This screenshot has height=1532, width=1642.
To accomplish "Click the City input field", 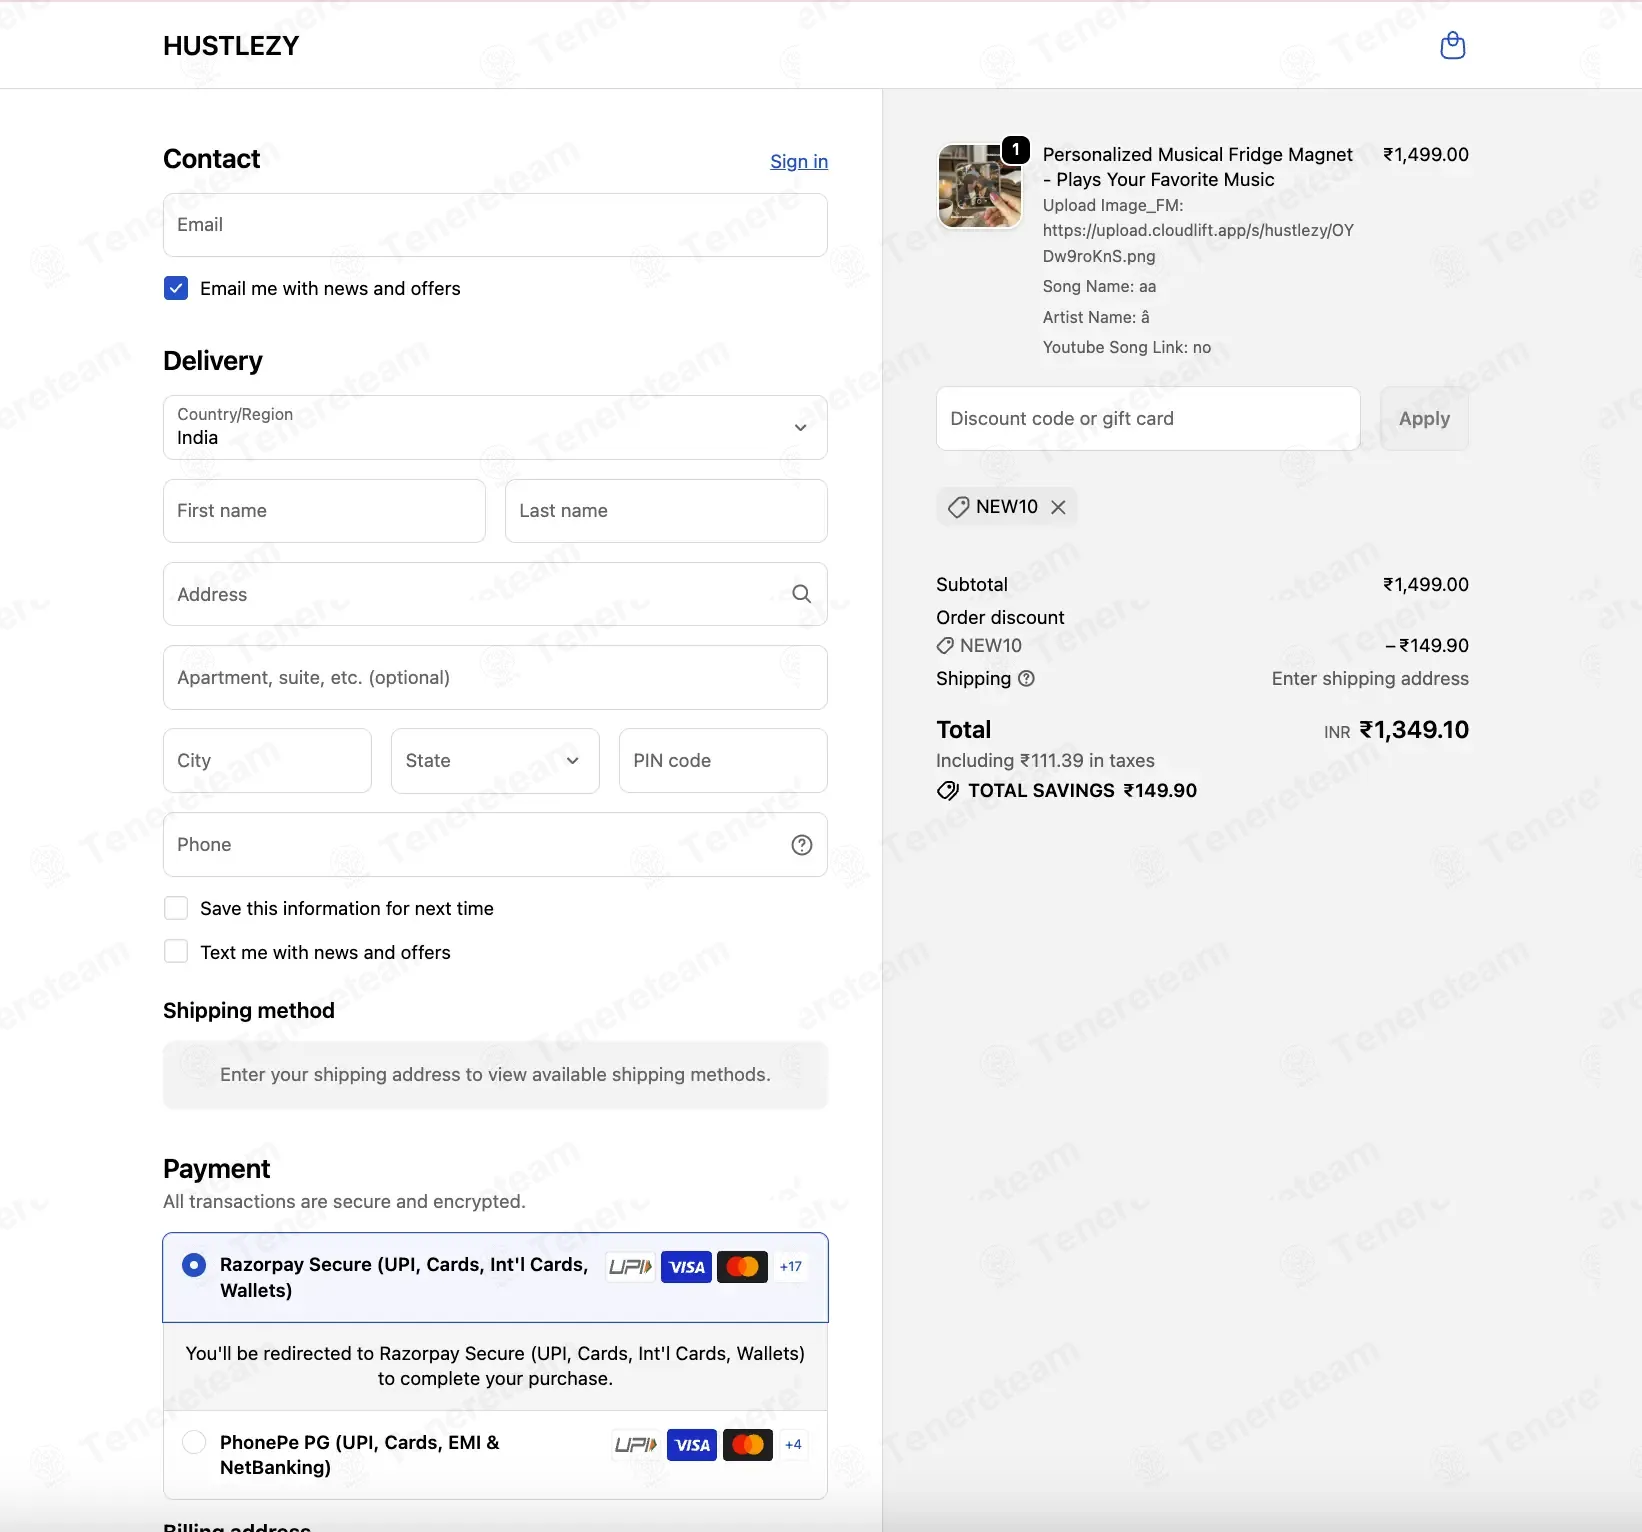I will (x=267, y=761).
